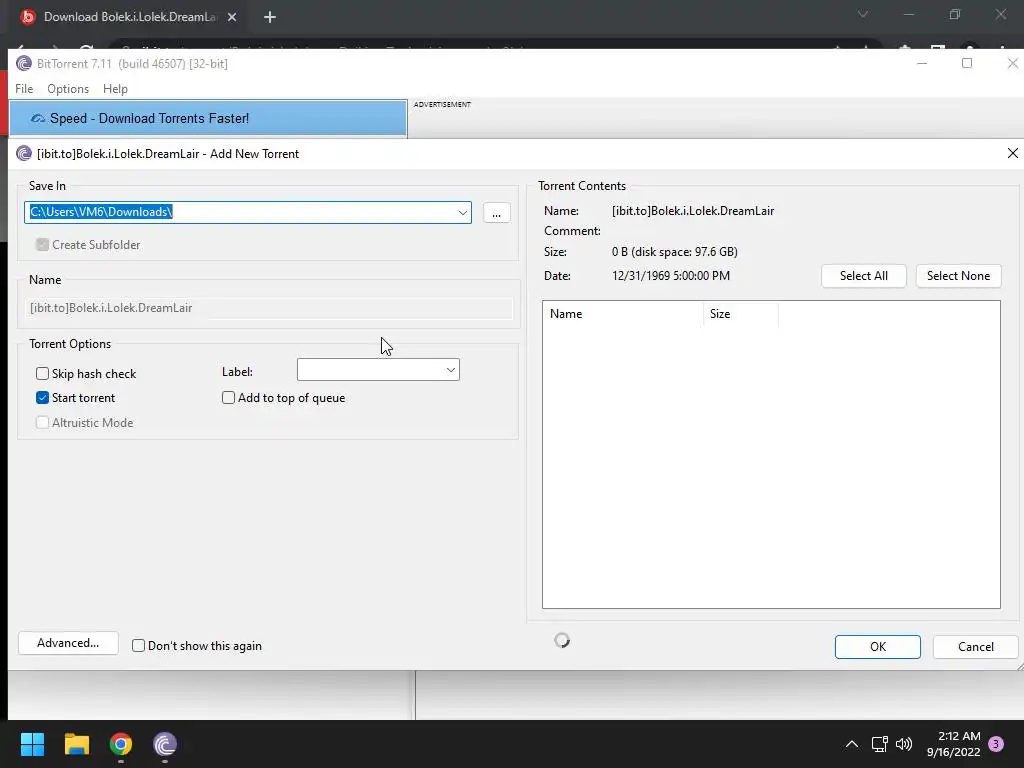The image size is (1024, 768).
Task: Toggle Skip hash check checkbox
Action: tap(42, 374)
